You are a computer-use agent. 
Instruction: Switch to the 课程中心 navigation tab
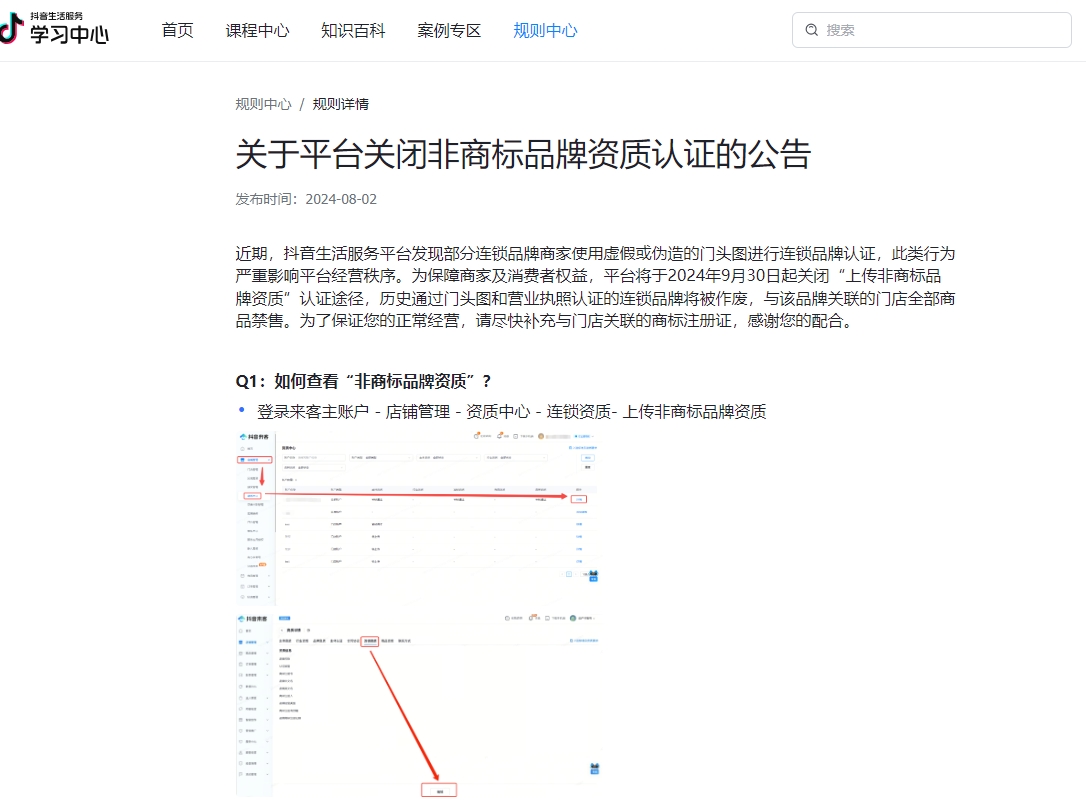[x=258, y=30]
